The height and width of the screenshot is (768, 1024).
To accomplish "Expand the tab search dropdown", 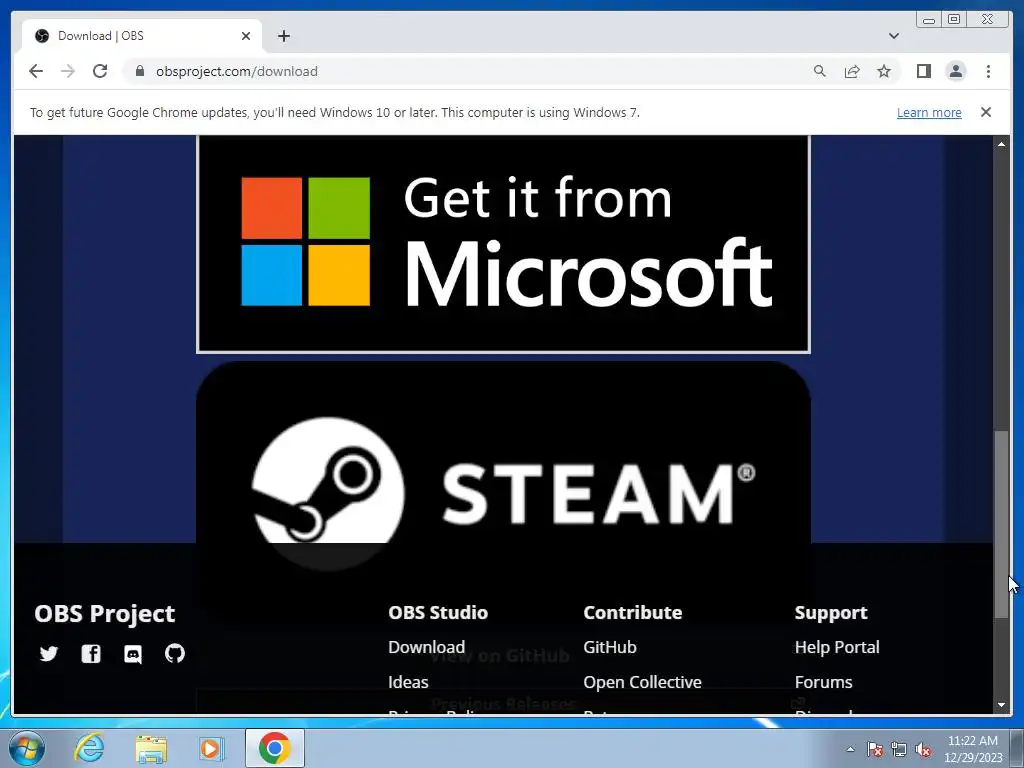I will (894, 36).
